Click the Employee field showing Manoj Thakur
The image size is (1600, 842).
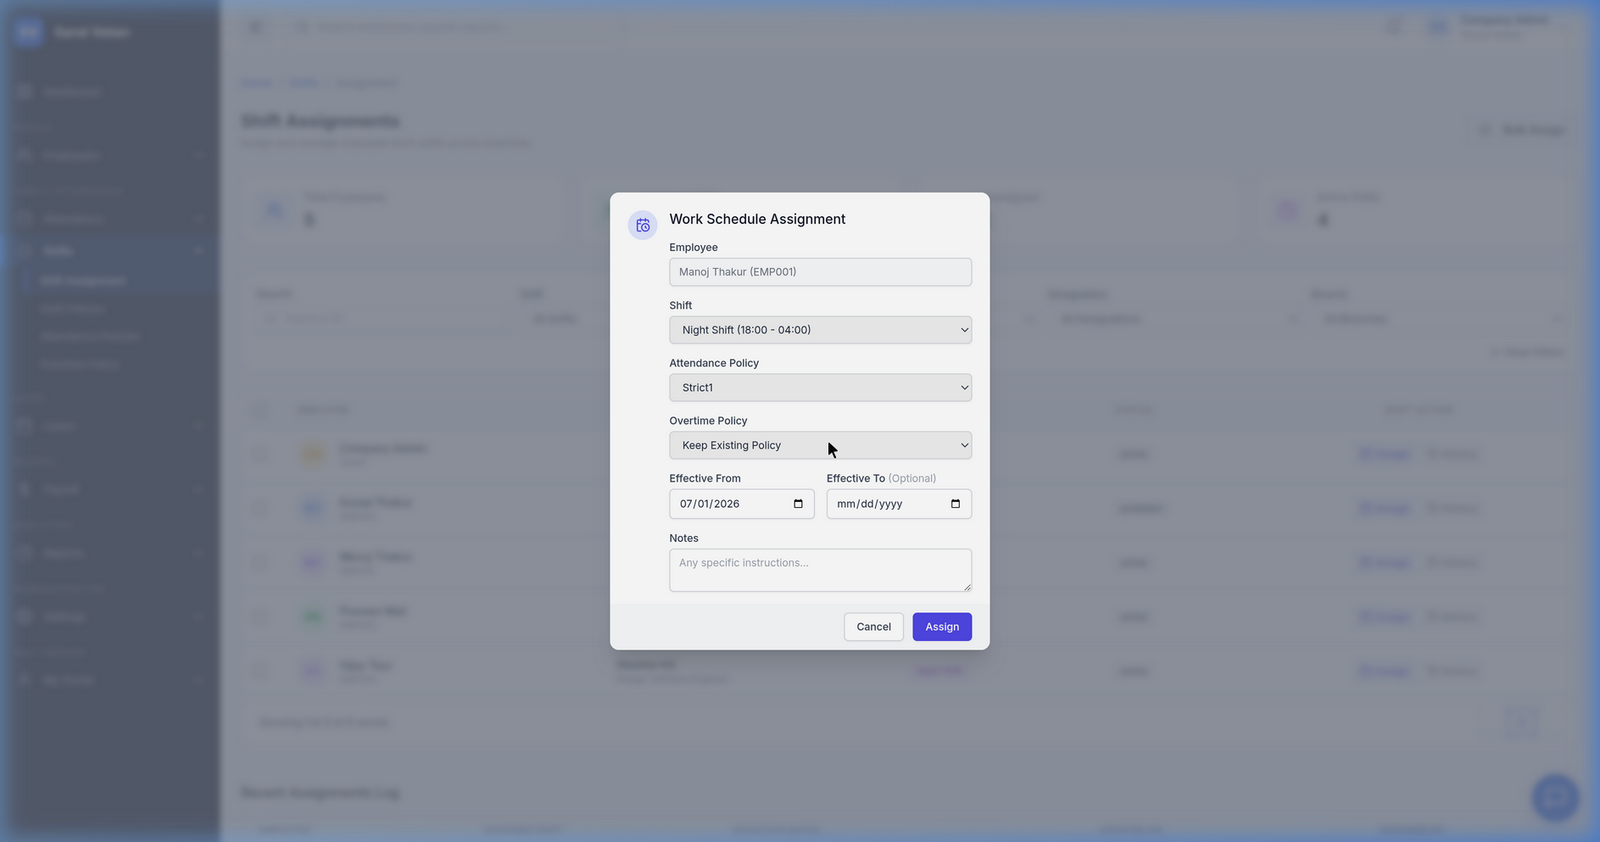(x=820, y=272)
